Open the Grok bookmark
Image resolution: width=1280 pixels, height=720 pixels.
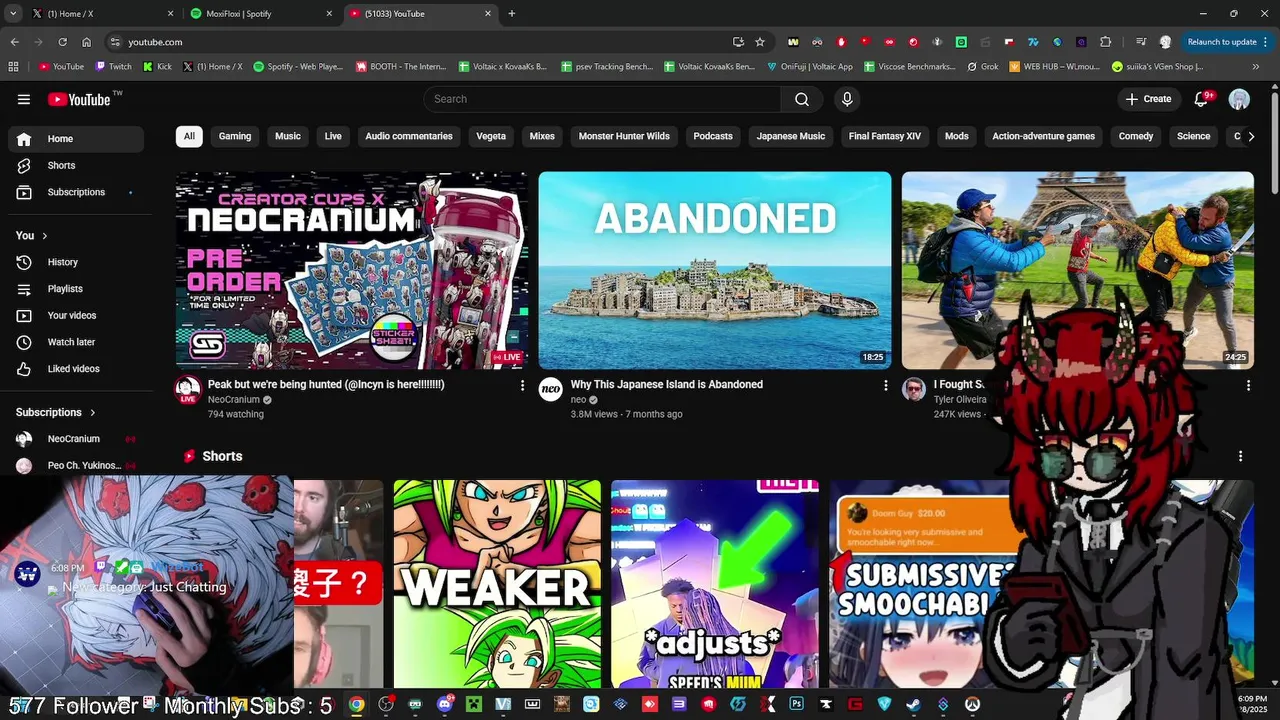coord(983,67)
